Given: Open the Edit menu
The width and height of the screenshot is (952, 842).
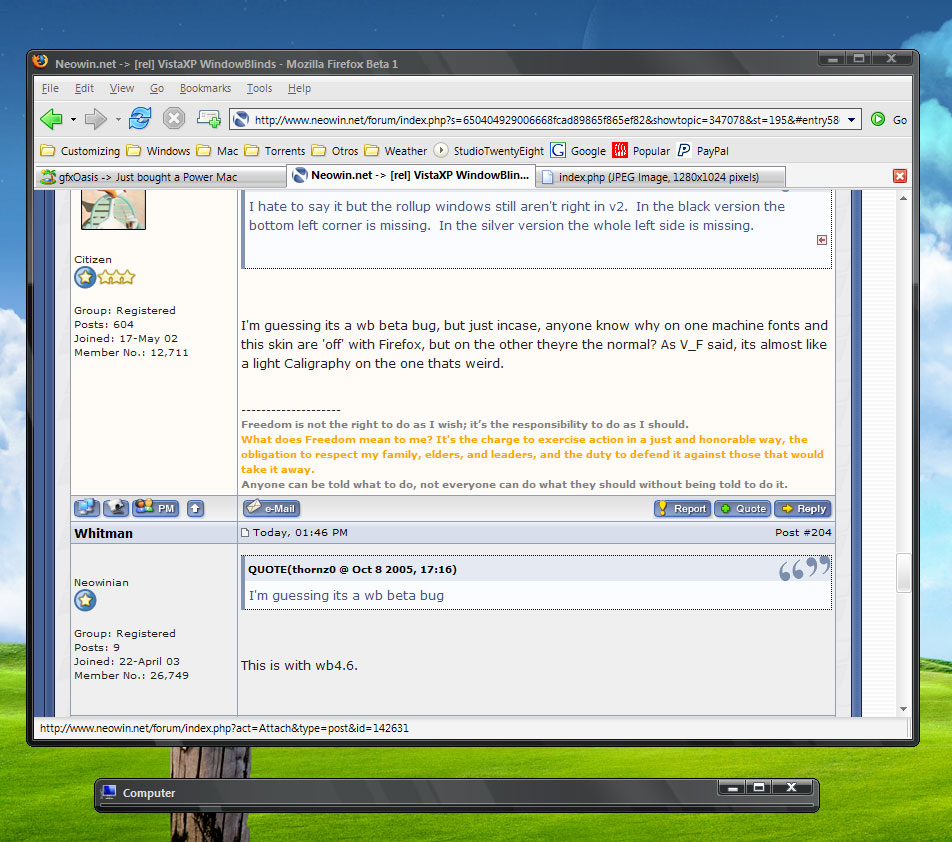Looking at the screenshot, I should (x=84, y=89).
